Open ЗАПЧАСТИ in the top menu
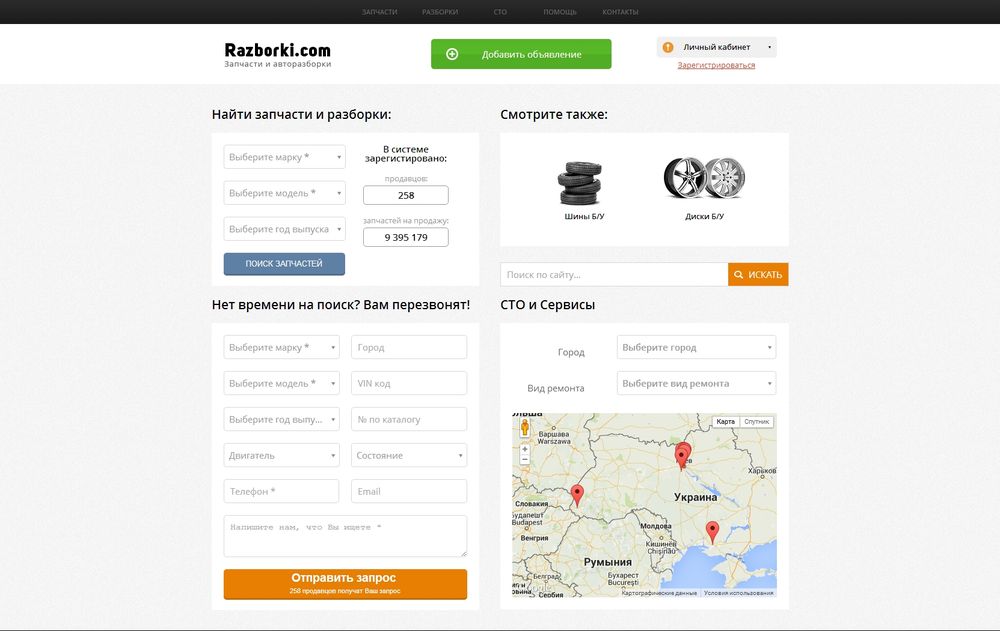1000x631 pixels. (379, 12)
